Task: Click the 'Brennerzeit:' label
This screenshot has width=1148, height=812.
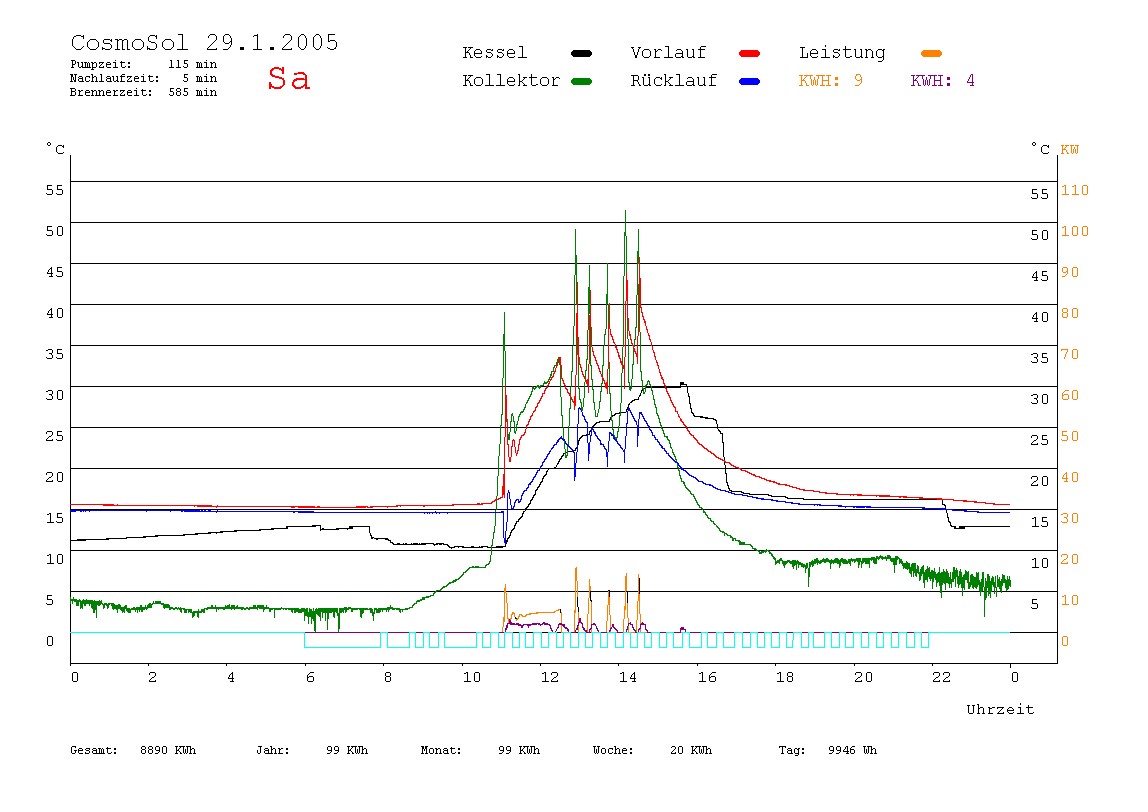Action: click(x=111, y=92)
